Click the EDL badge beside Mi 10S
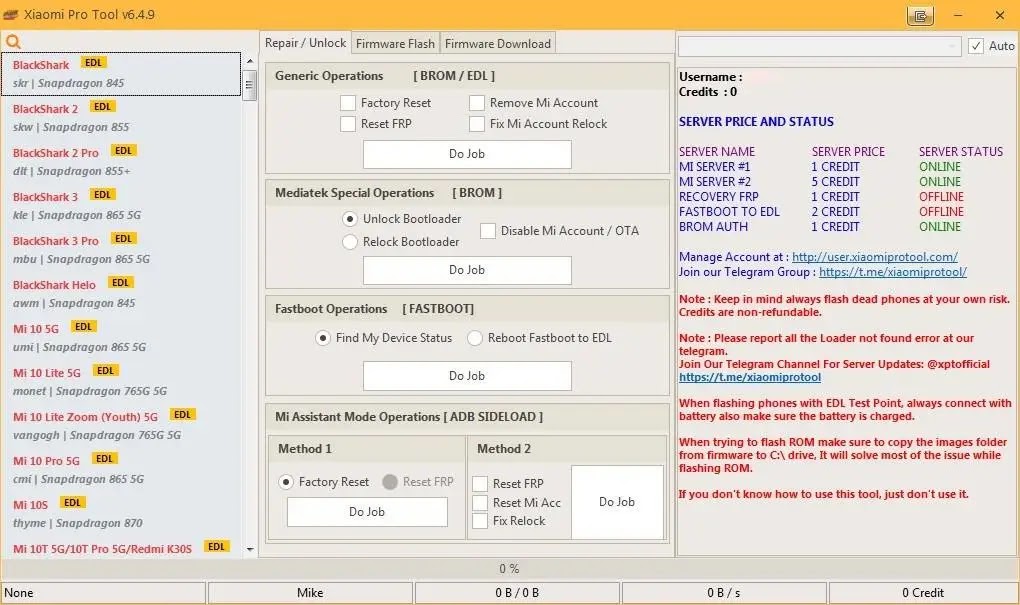The width and height of the screenshot is (1020, 605). [72, 503]
